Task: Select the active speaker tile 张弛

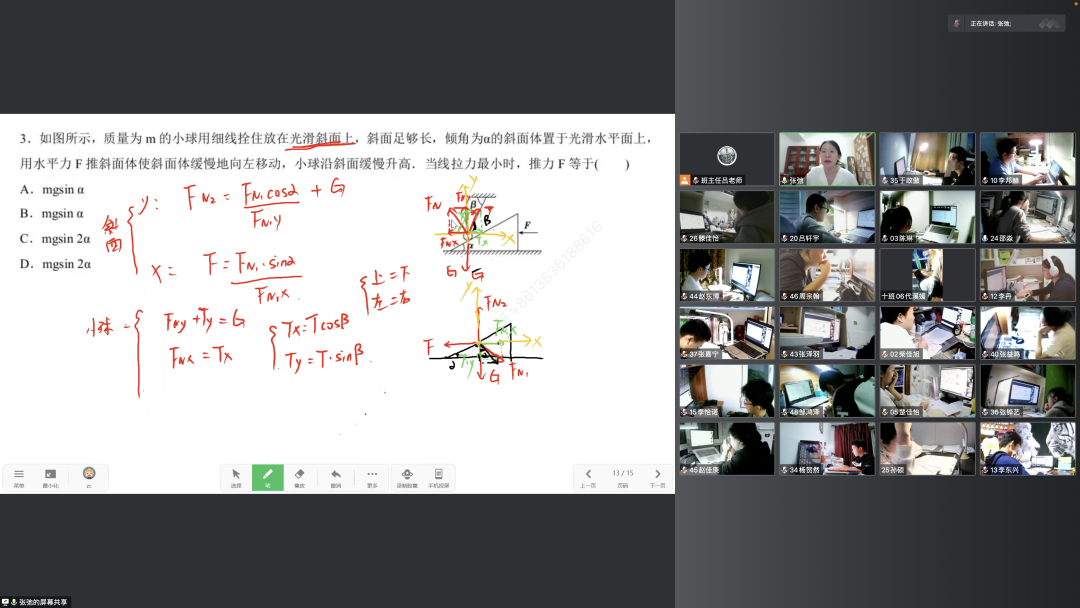Action: [827, 159]
